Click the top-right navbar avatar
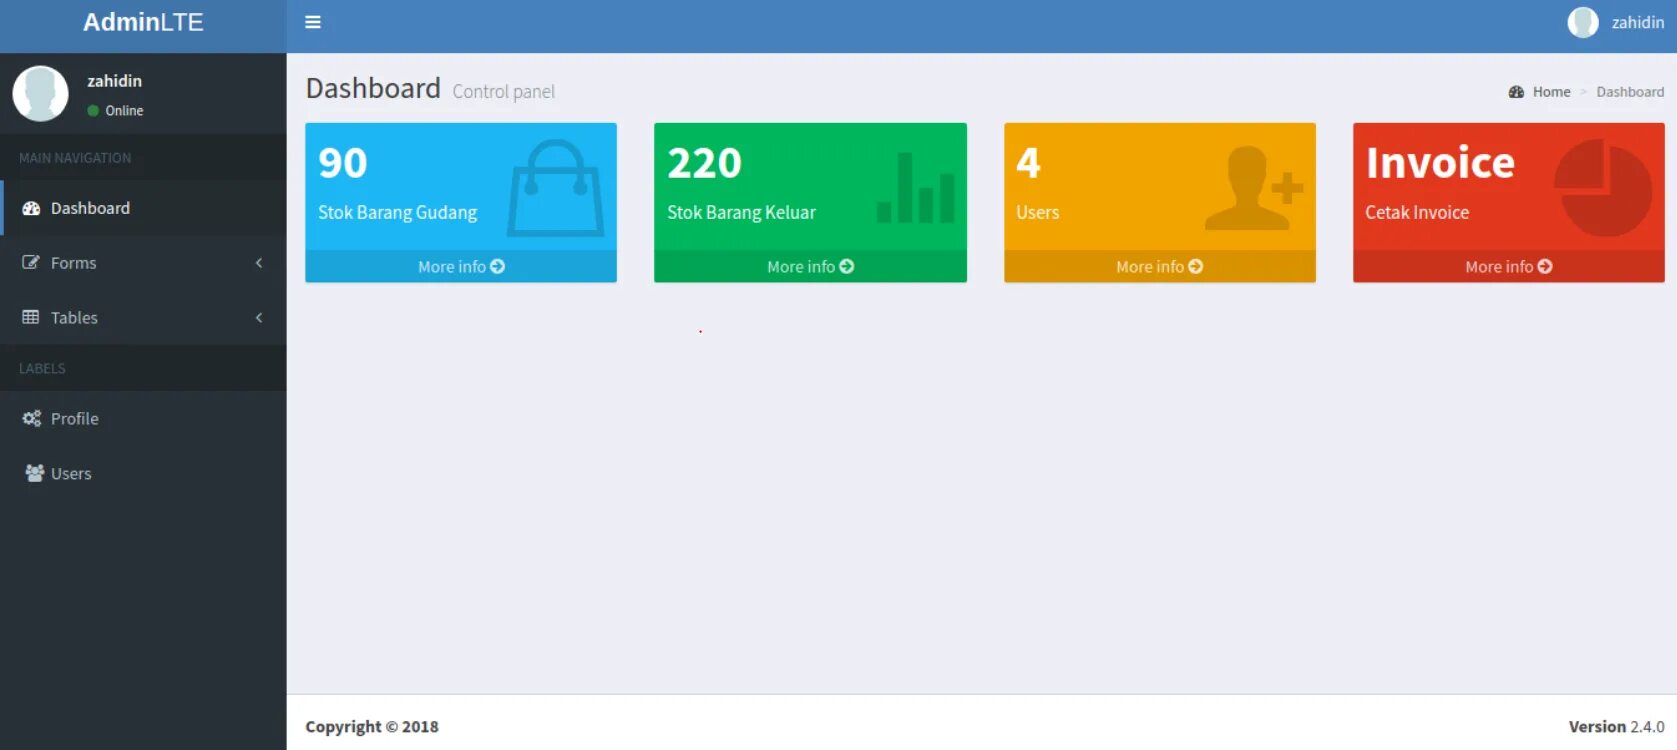1677x750 pixels. (1583, 22)
